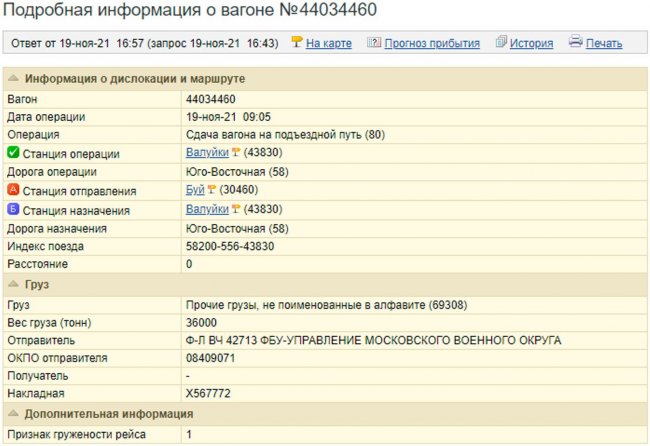Screen dimensions: 650x446
Task: Click the История history icon
Action: (x=500, y=43)
